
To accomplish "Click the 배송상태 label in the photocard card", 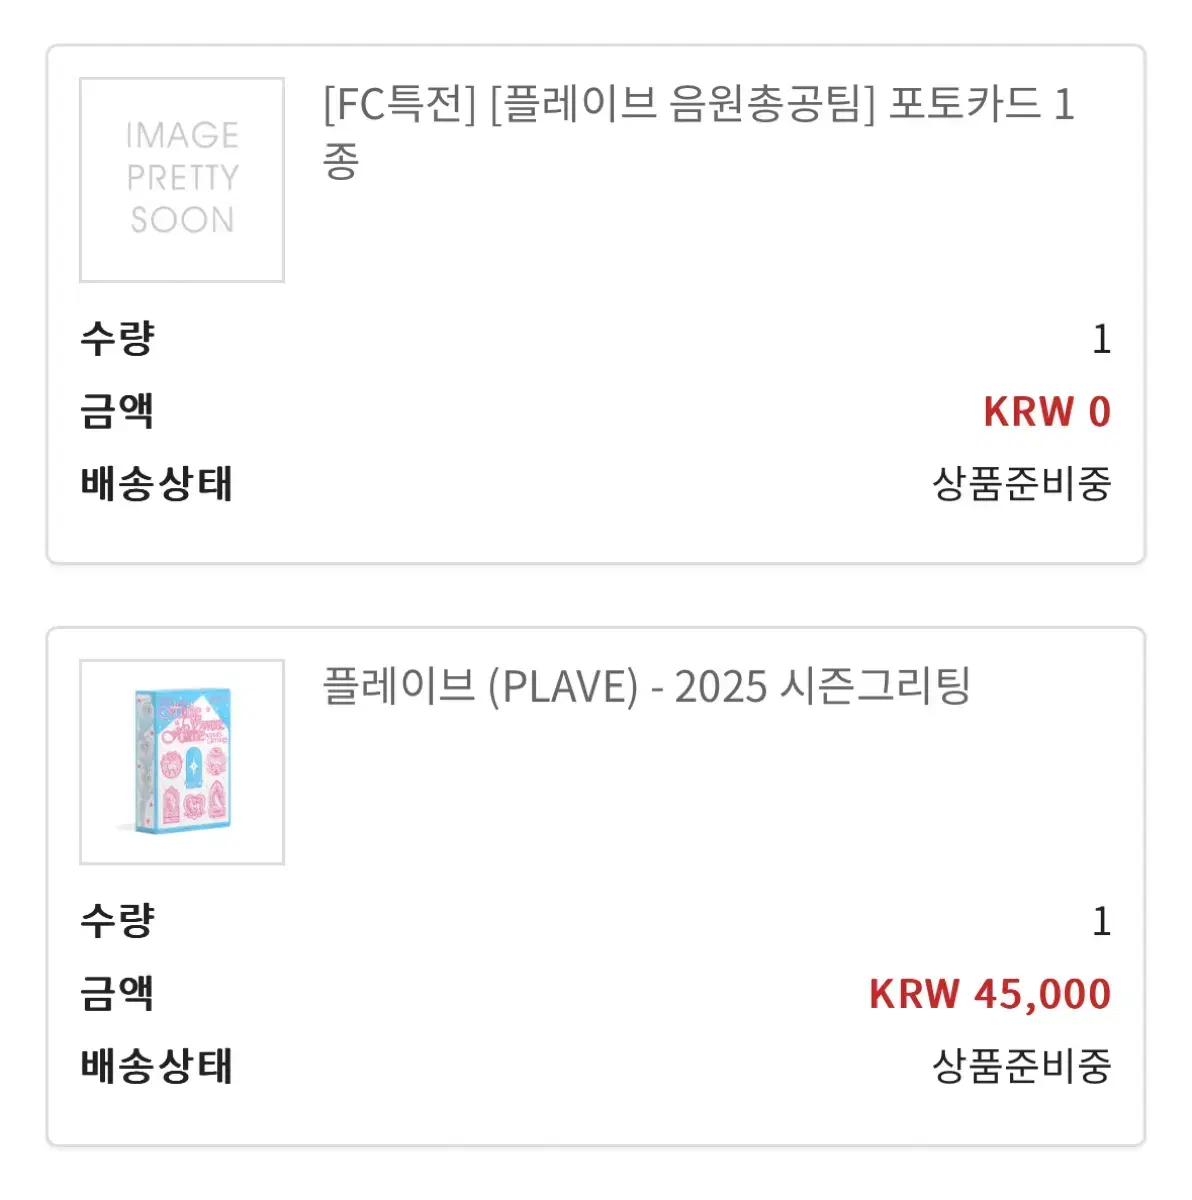I will coord(156,484).
